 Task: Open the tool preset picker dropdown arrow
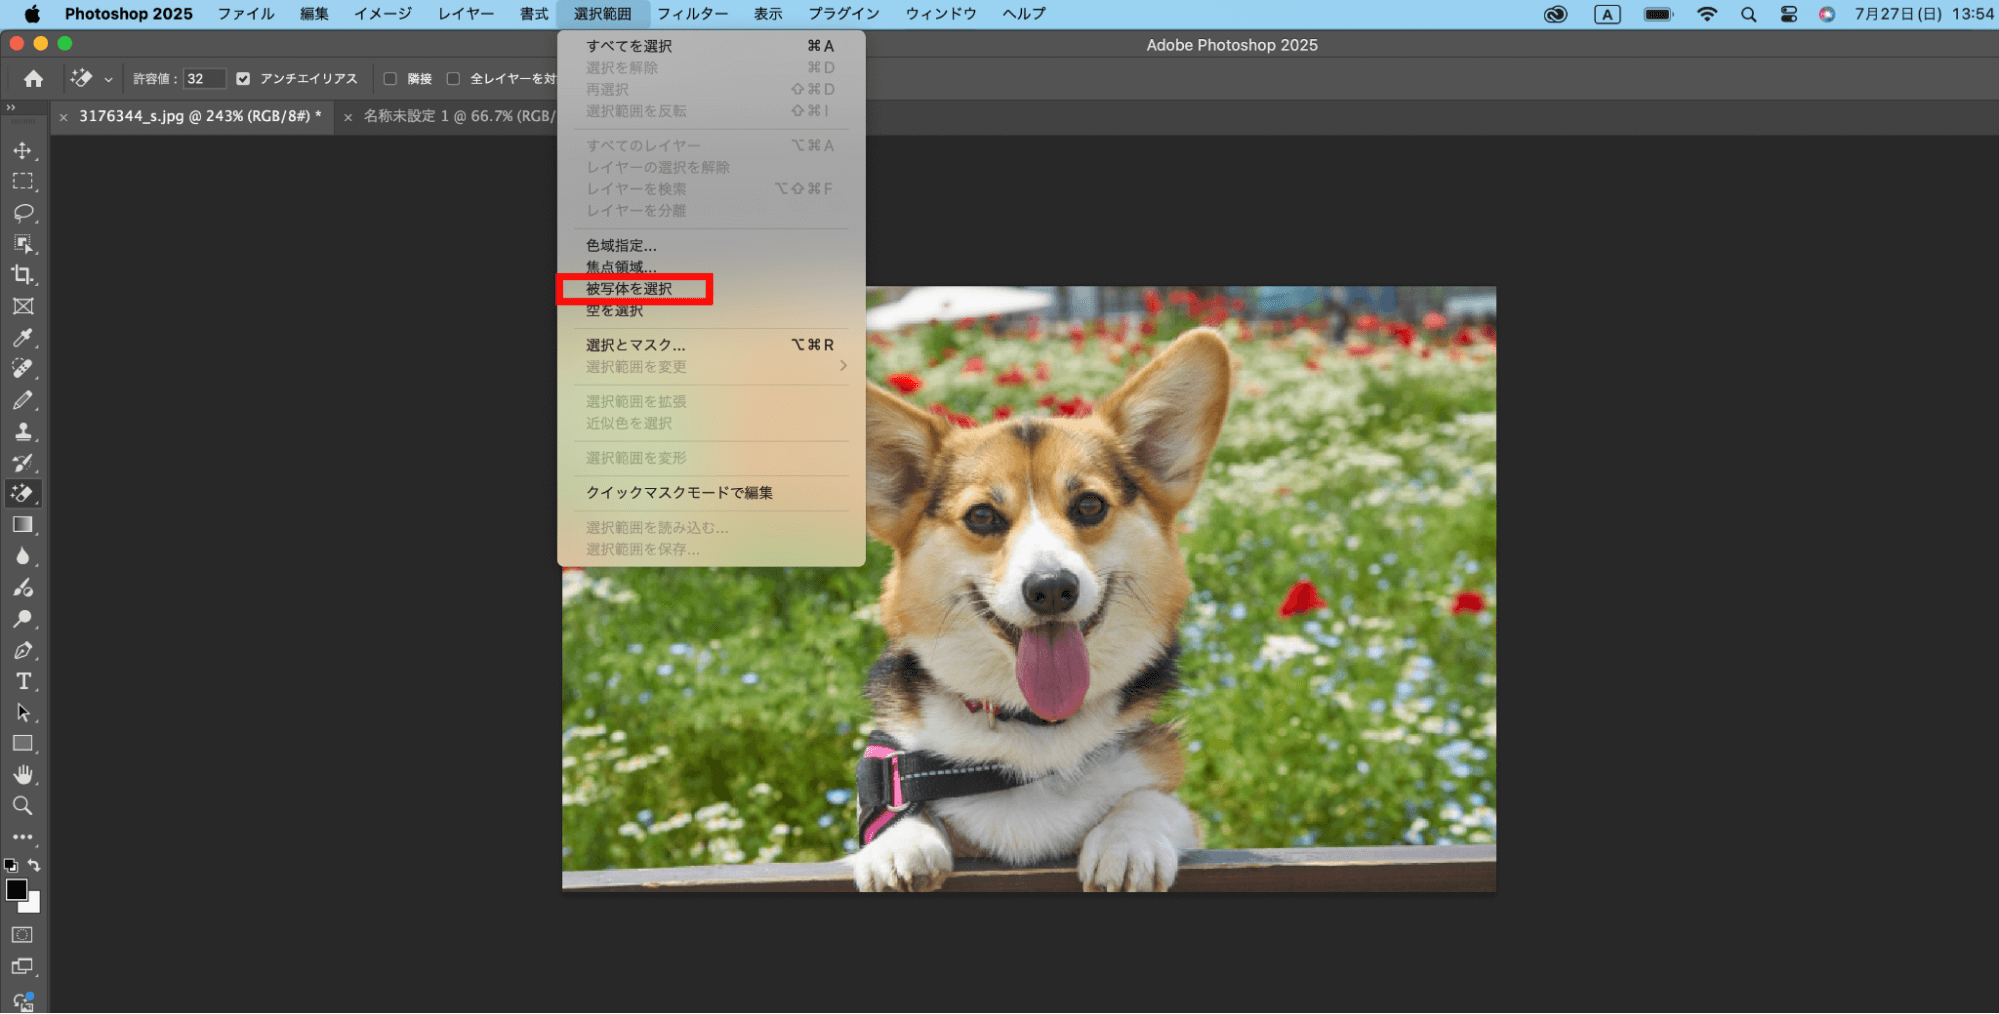108,79
